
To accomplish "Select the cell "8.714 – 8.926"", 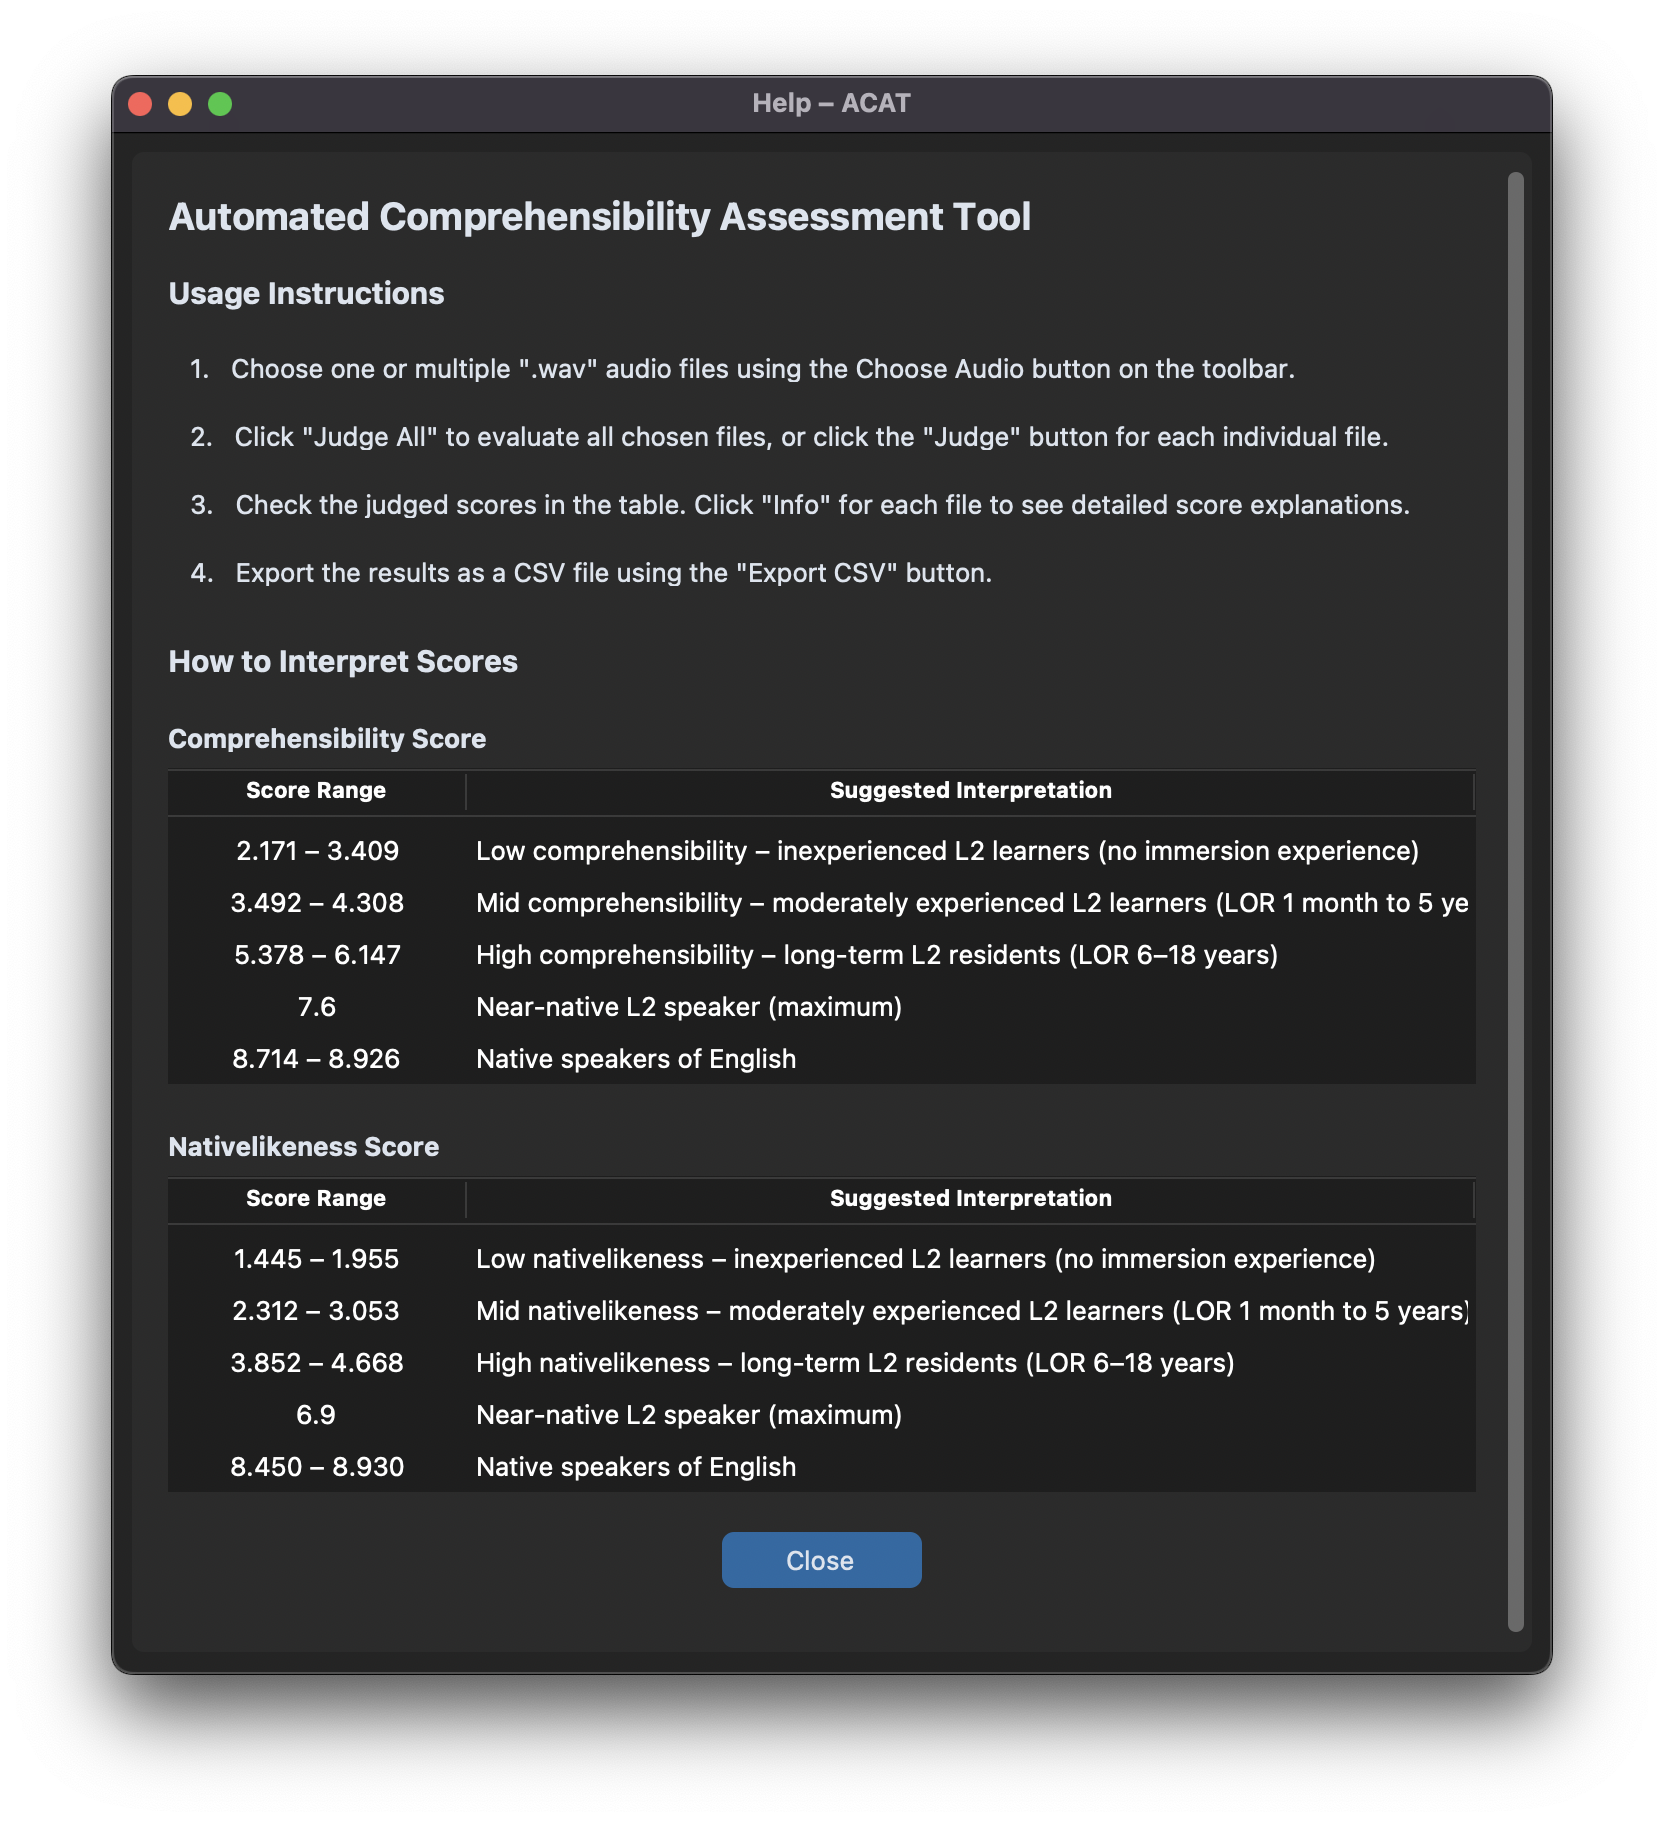I will click(x=316, y=1059).
